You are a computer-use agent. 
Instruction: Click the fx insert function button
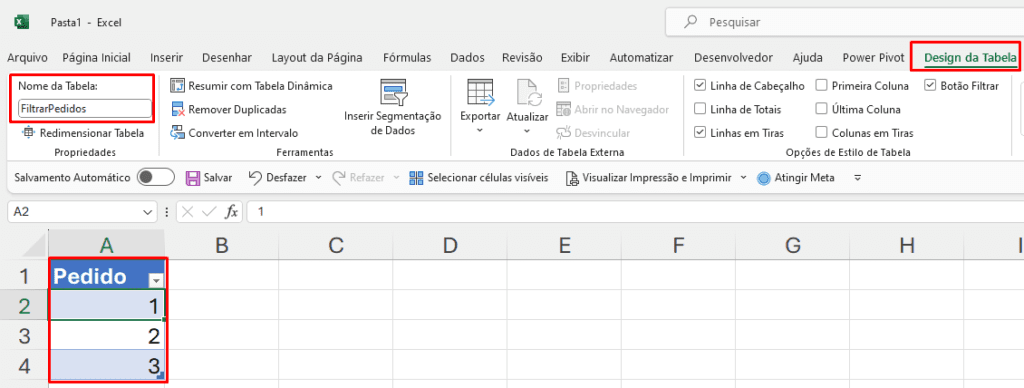(x=231, y=212)
